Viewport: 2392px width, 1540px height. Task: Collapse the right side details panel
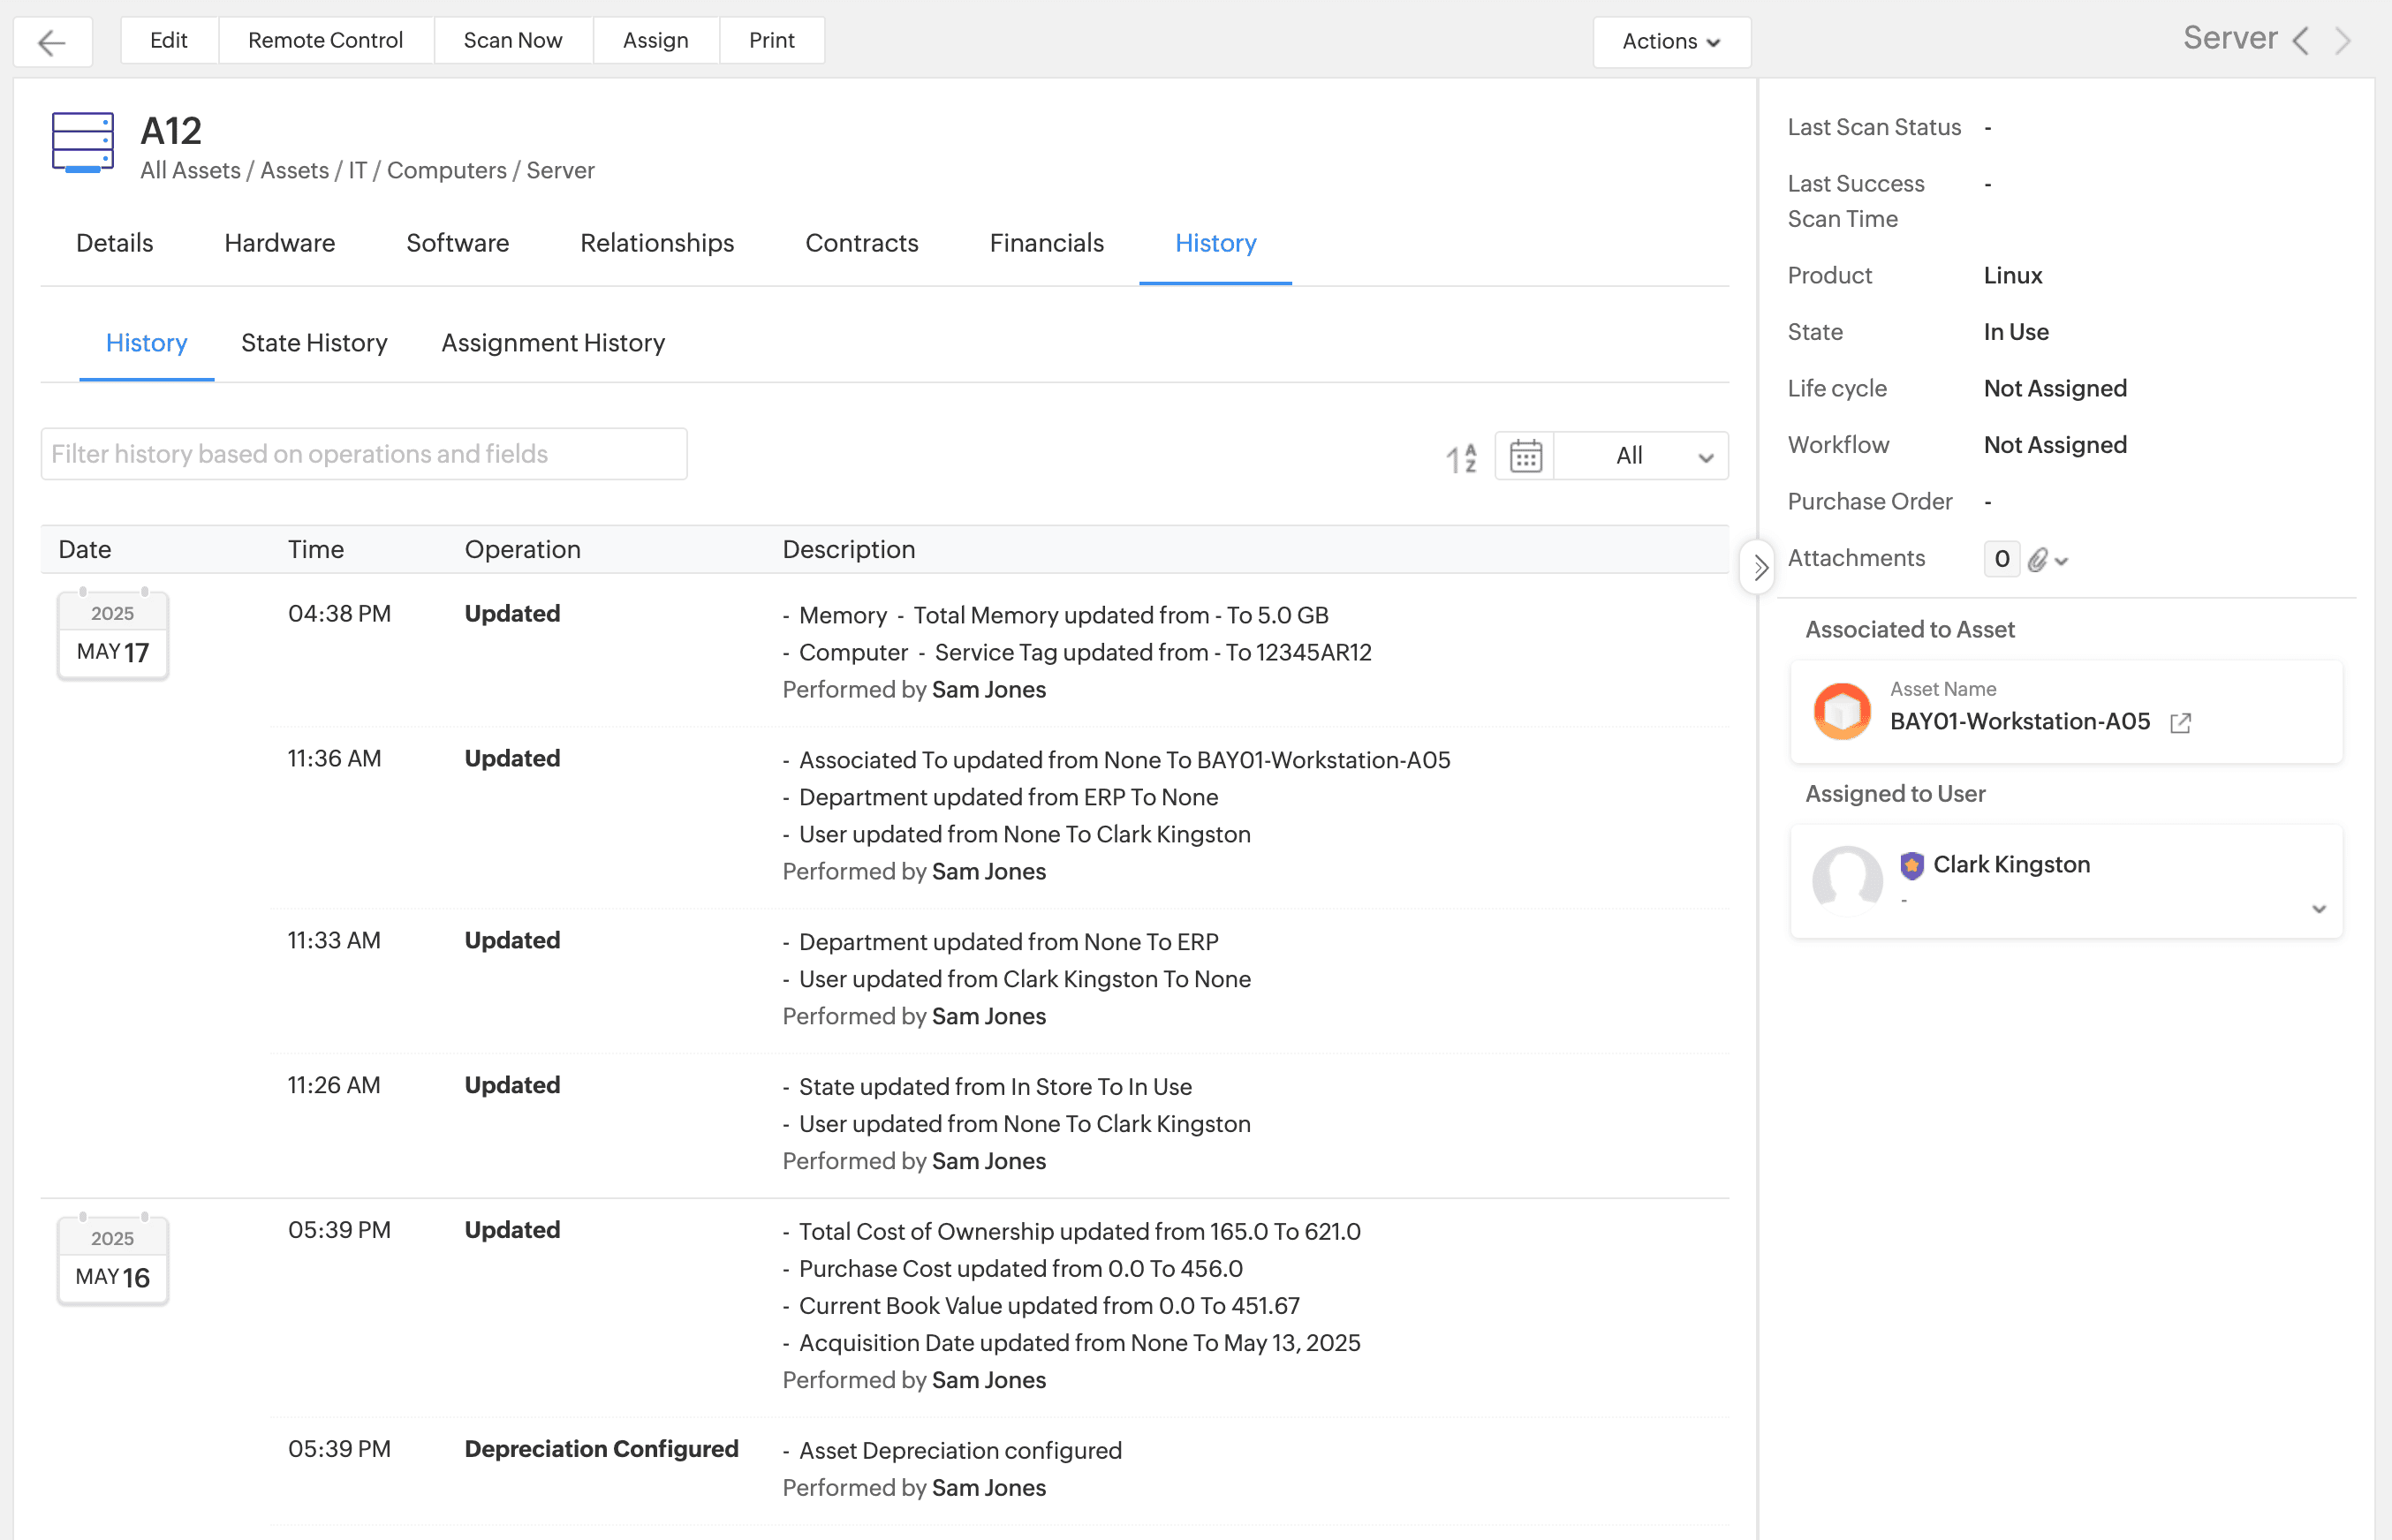tap(1758, 567)
